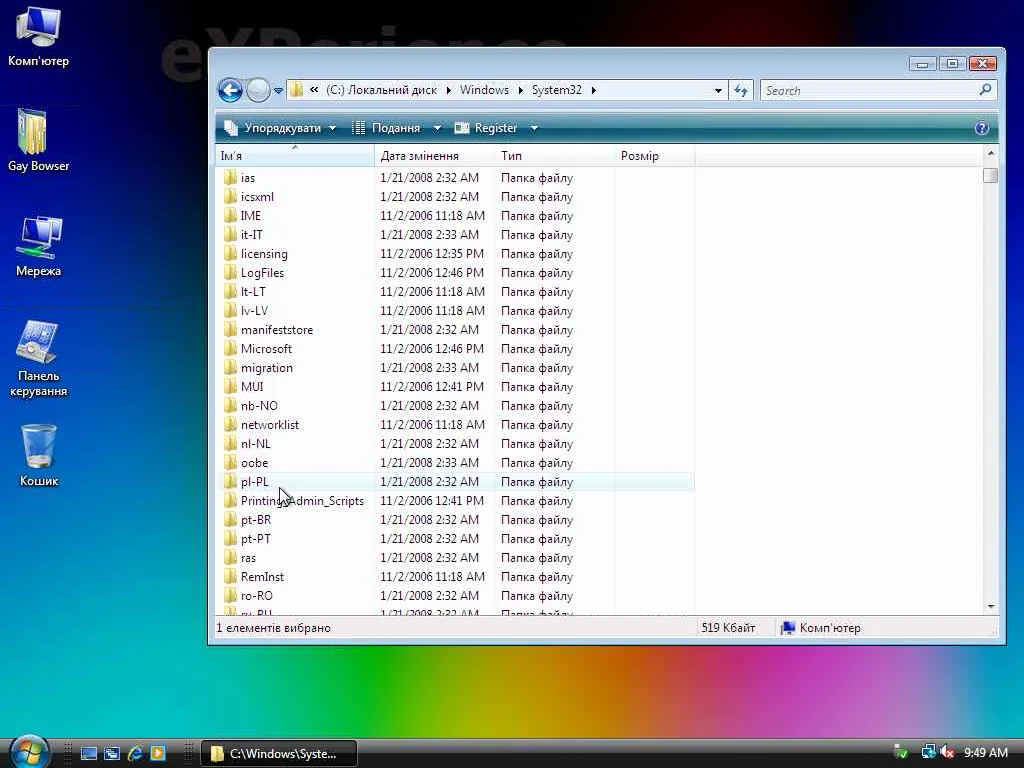
Task: Select the manifeststore folder
Action: click(277, 330)
